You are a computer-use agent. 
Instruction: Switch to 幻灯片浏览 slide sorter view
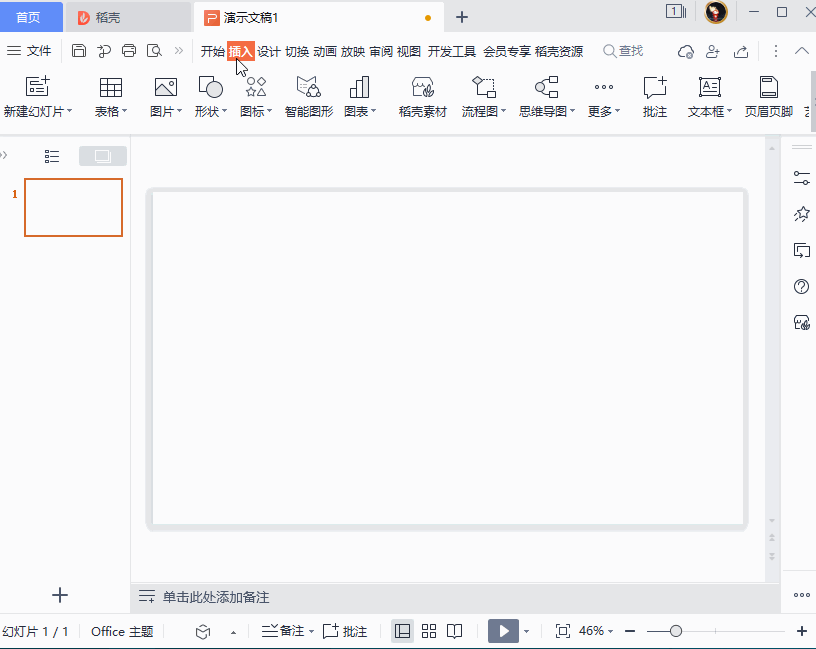pos(429,631)
